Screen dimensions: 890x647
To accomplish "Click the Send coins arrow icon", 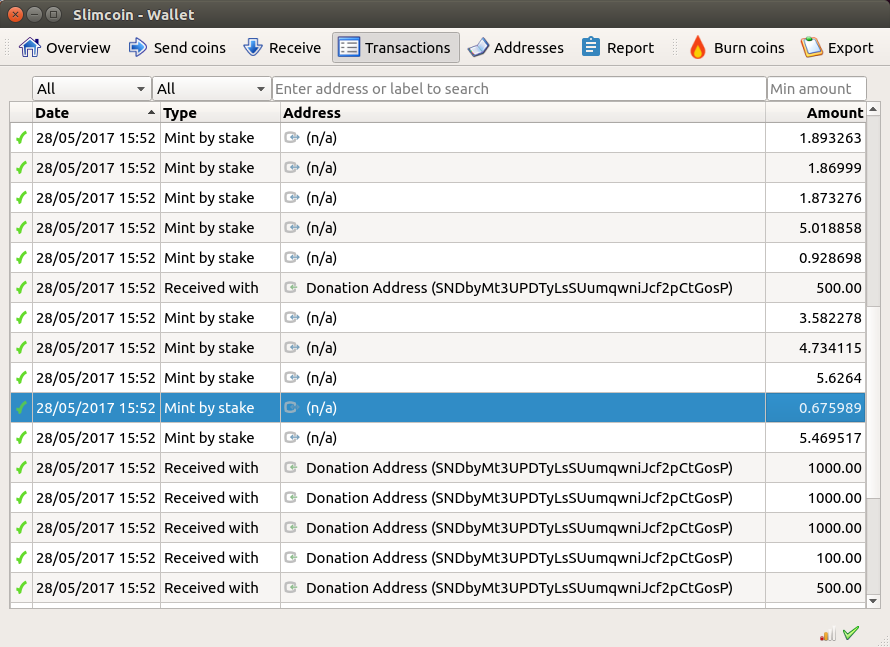I will [x=137, y=47].
